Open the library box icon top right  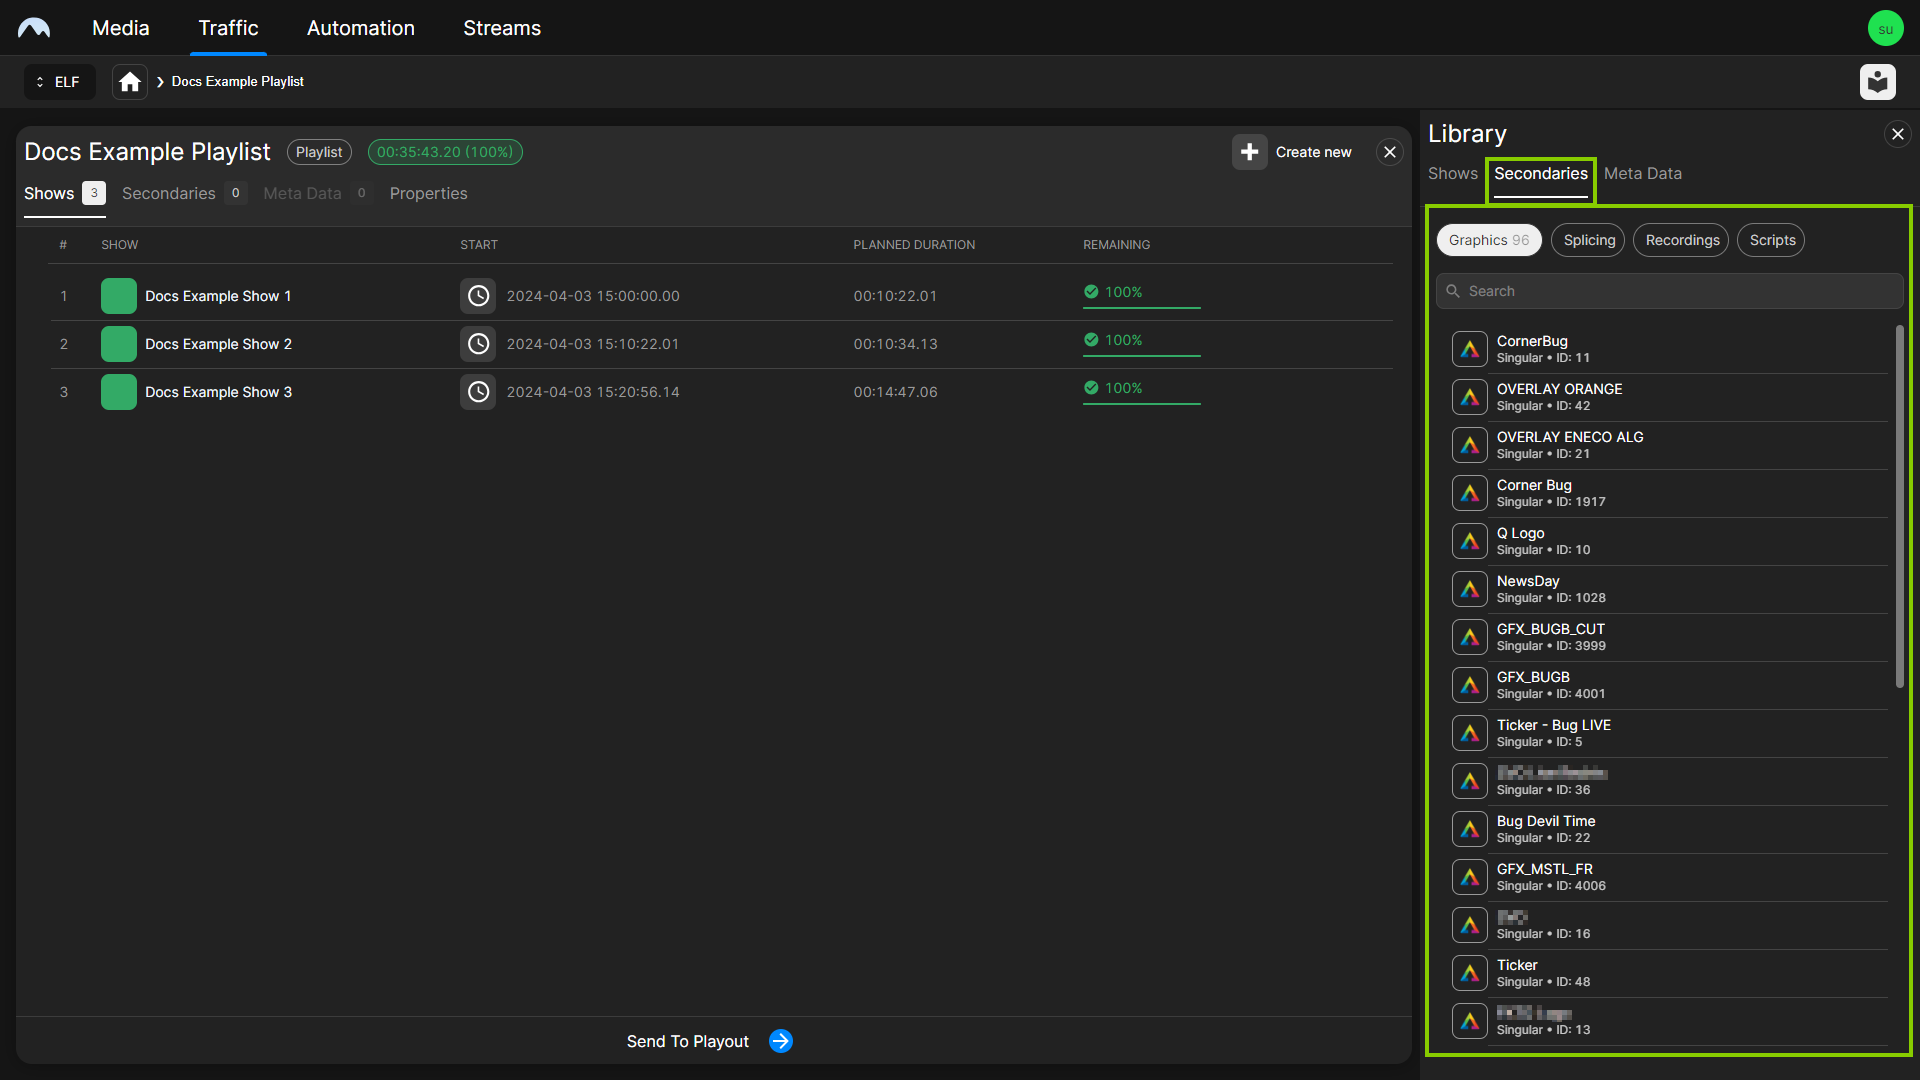point(1877,82)
